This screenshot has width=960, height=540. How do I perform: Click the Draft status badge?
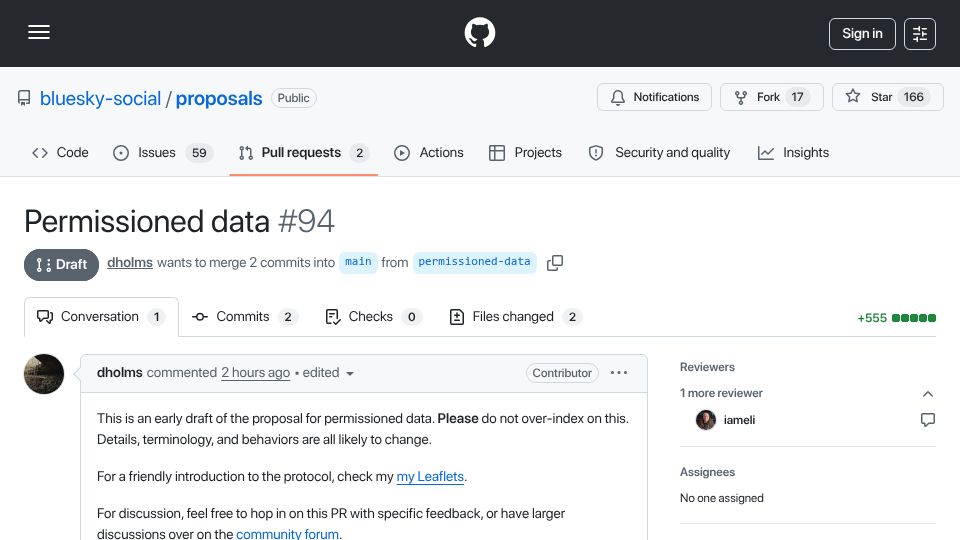[x=61, y=264]
